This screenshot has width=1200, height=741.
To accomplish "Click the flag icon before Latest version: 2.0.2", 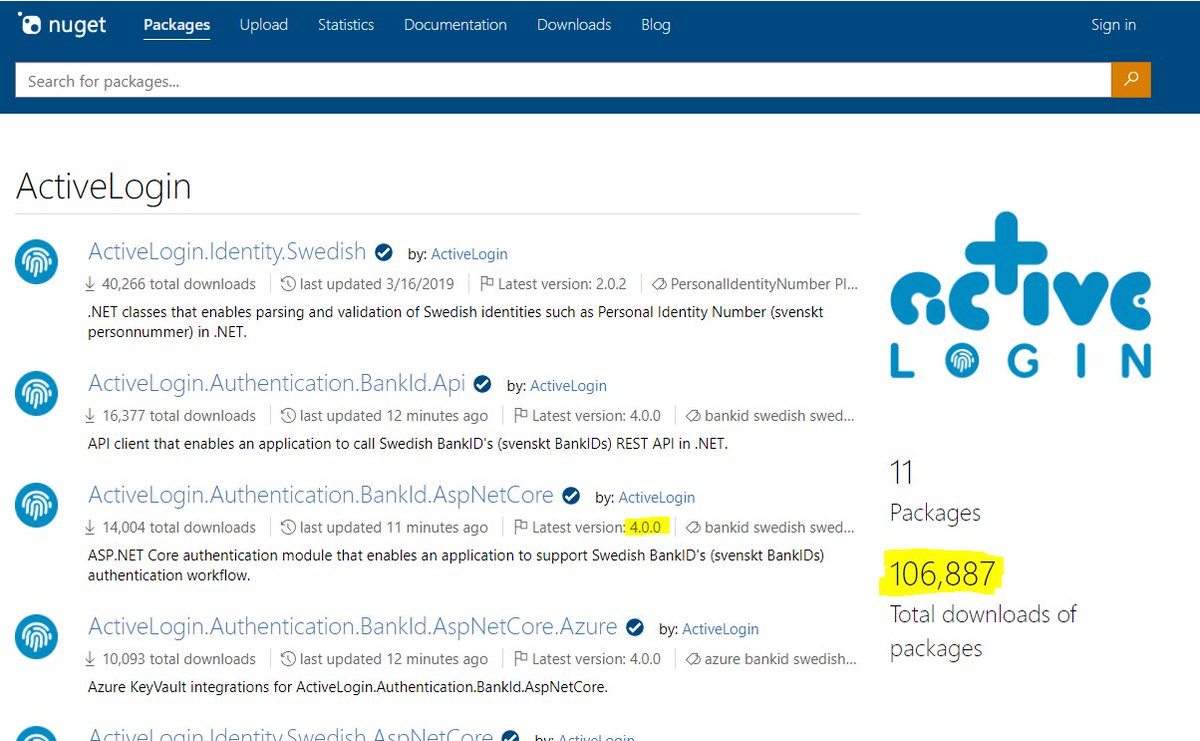I will 487,284.
